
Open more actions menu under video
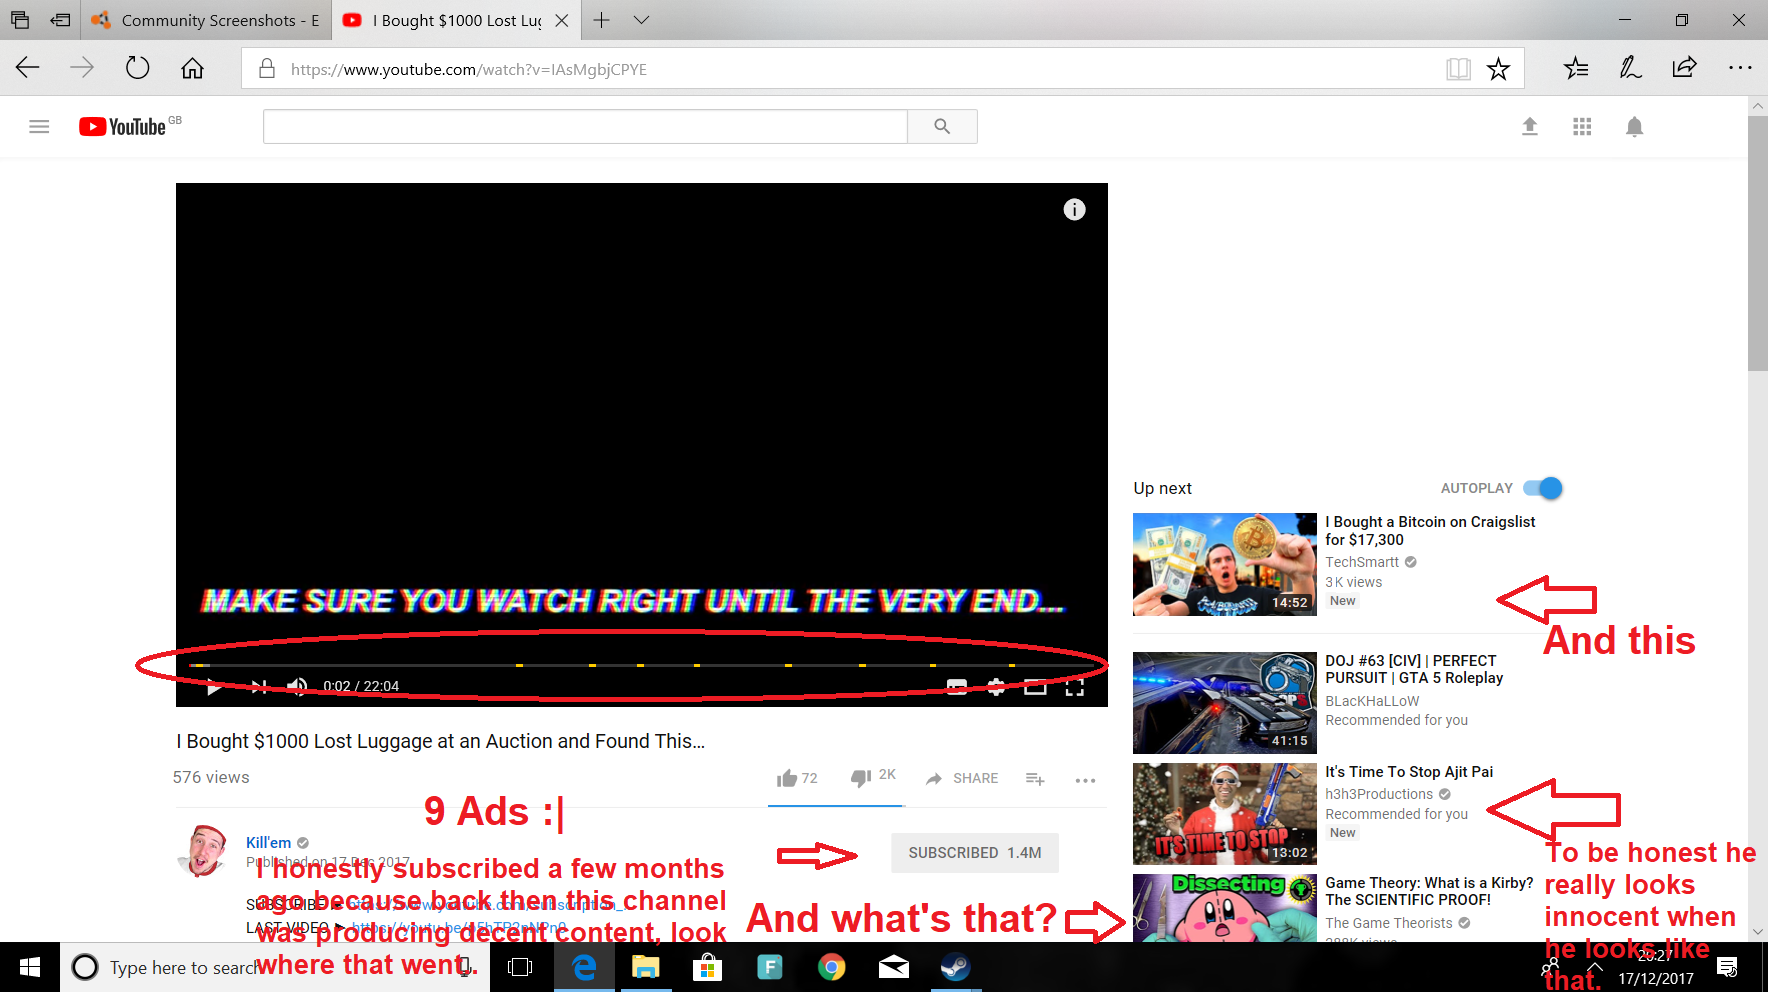tap(1085, 780)
